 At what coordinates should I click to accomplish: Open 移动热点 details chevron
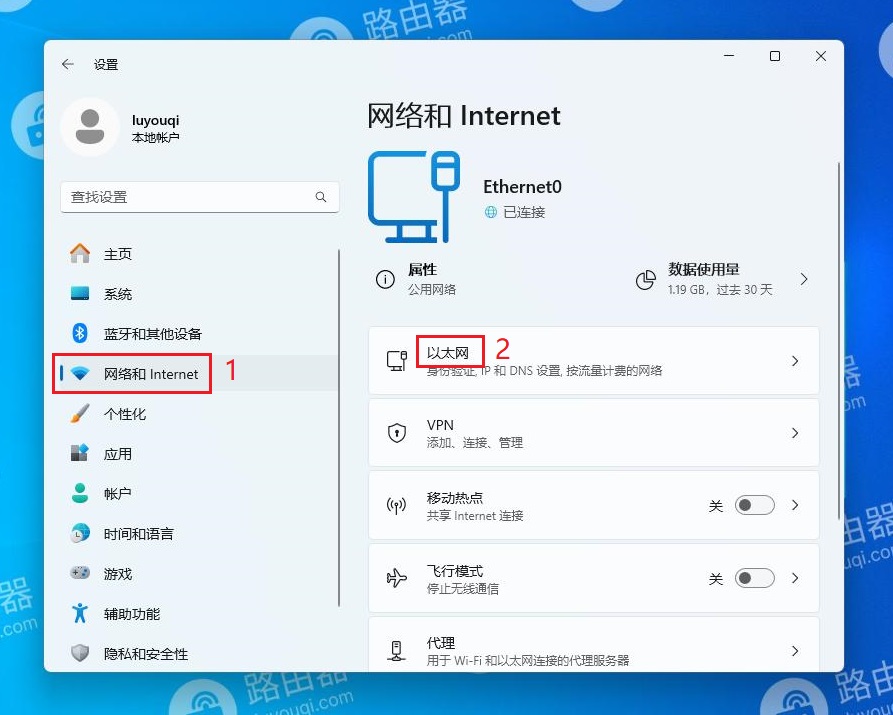795,505
